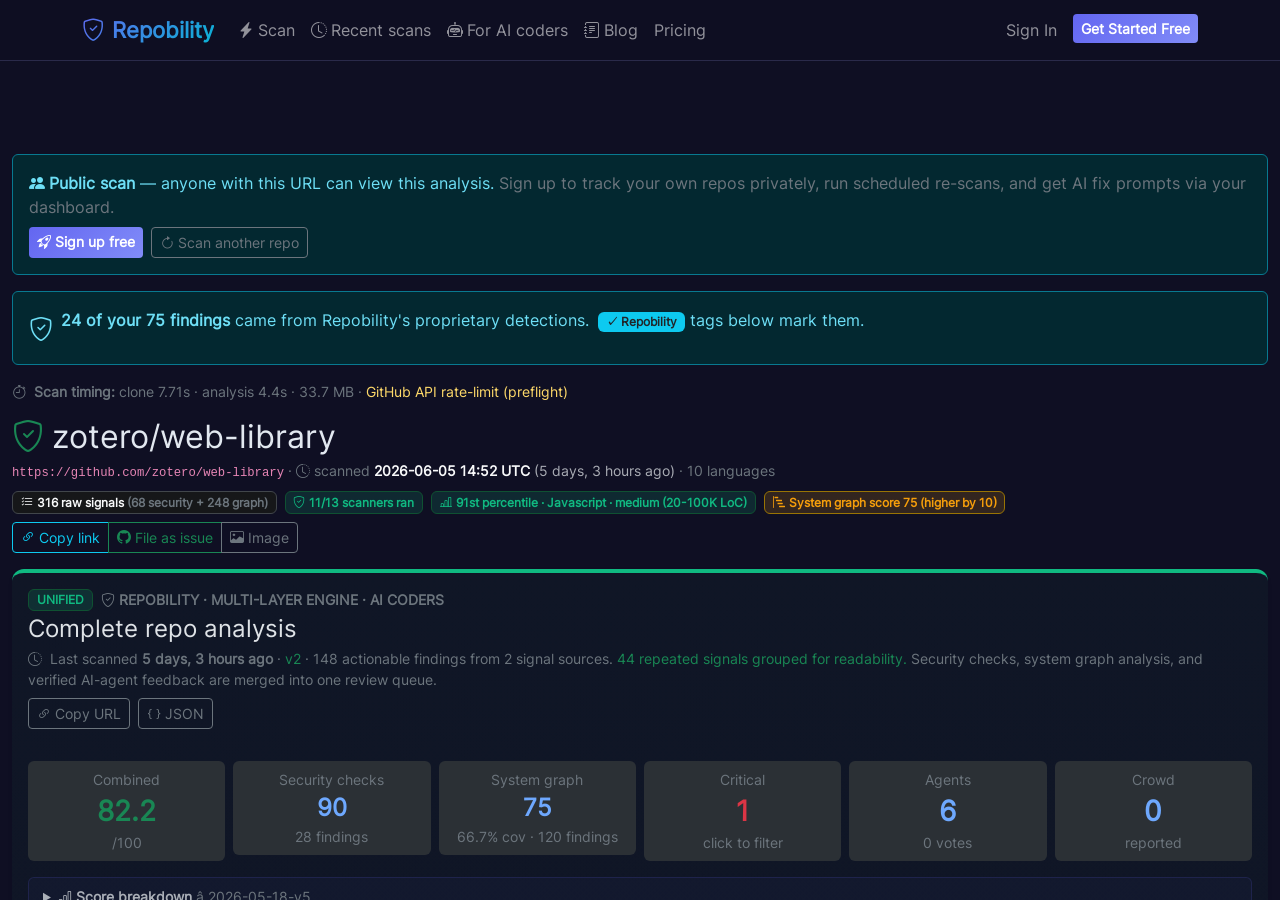
Task: Open the Pricing menu item
Action: click(680, 30)
